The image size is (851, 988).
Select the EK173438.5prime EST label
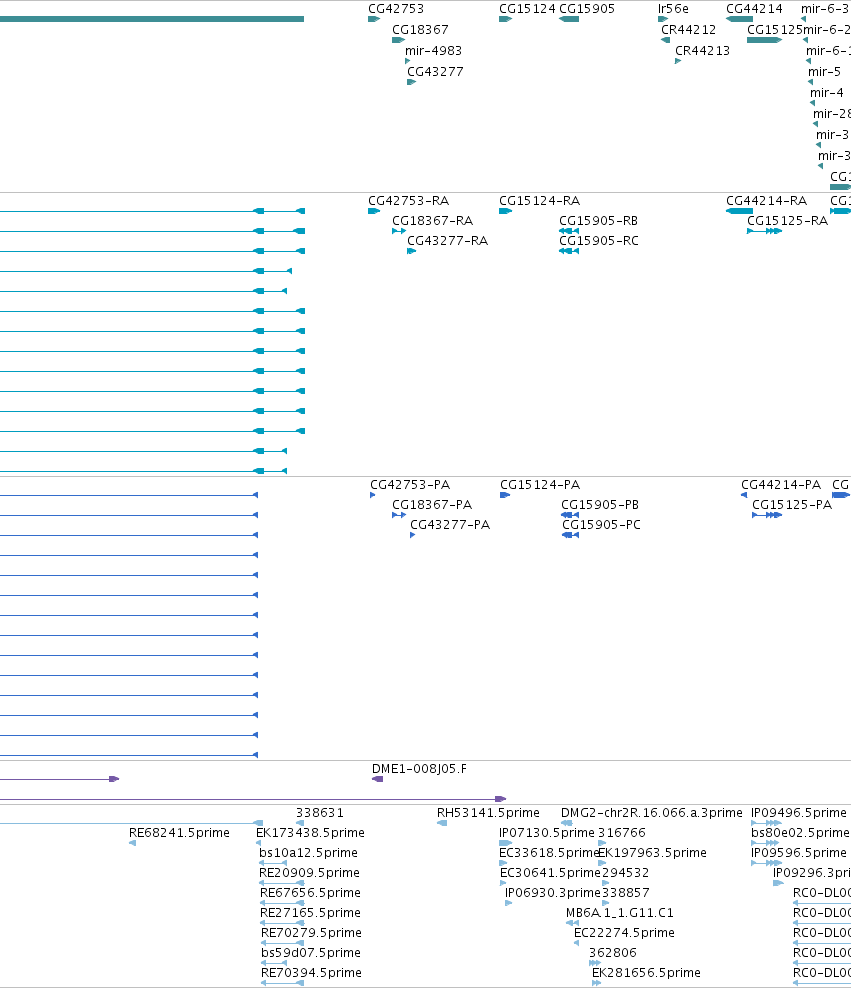pos(311,833)
